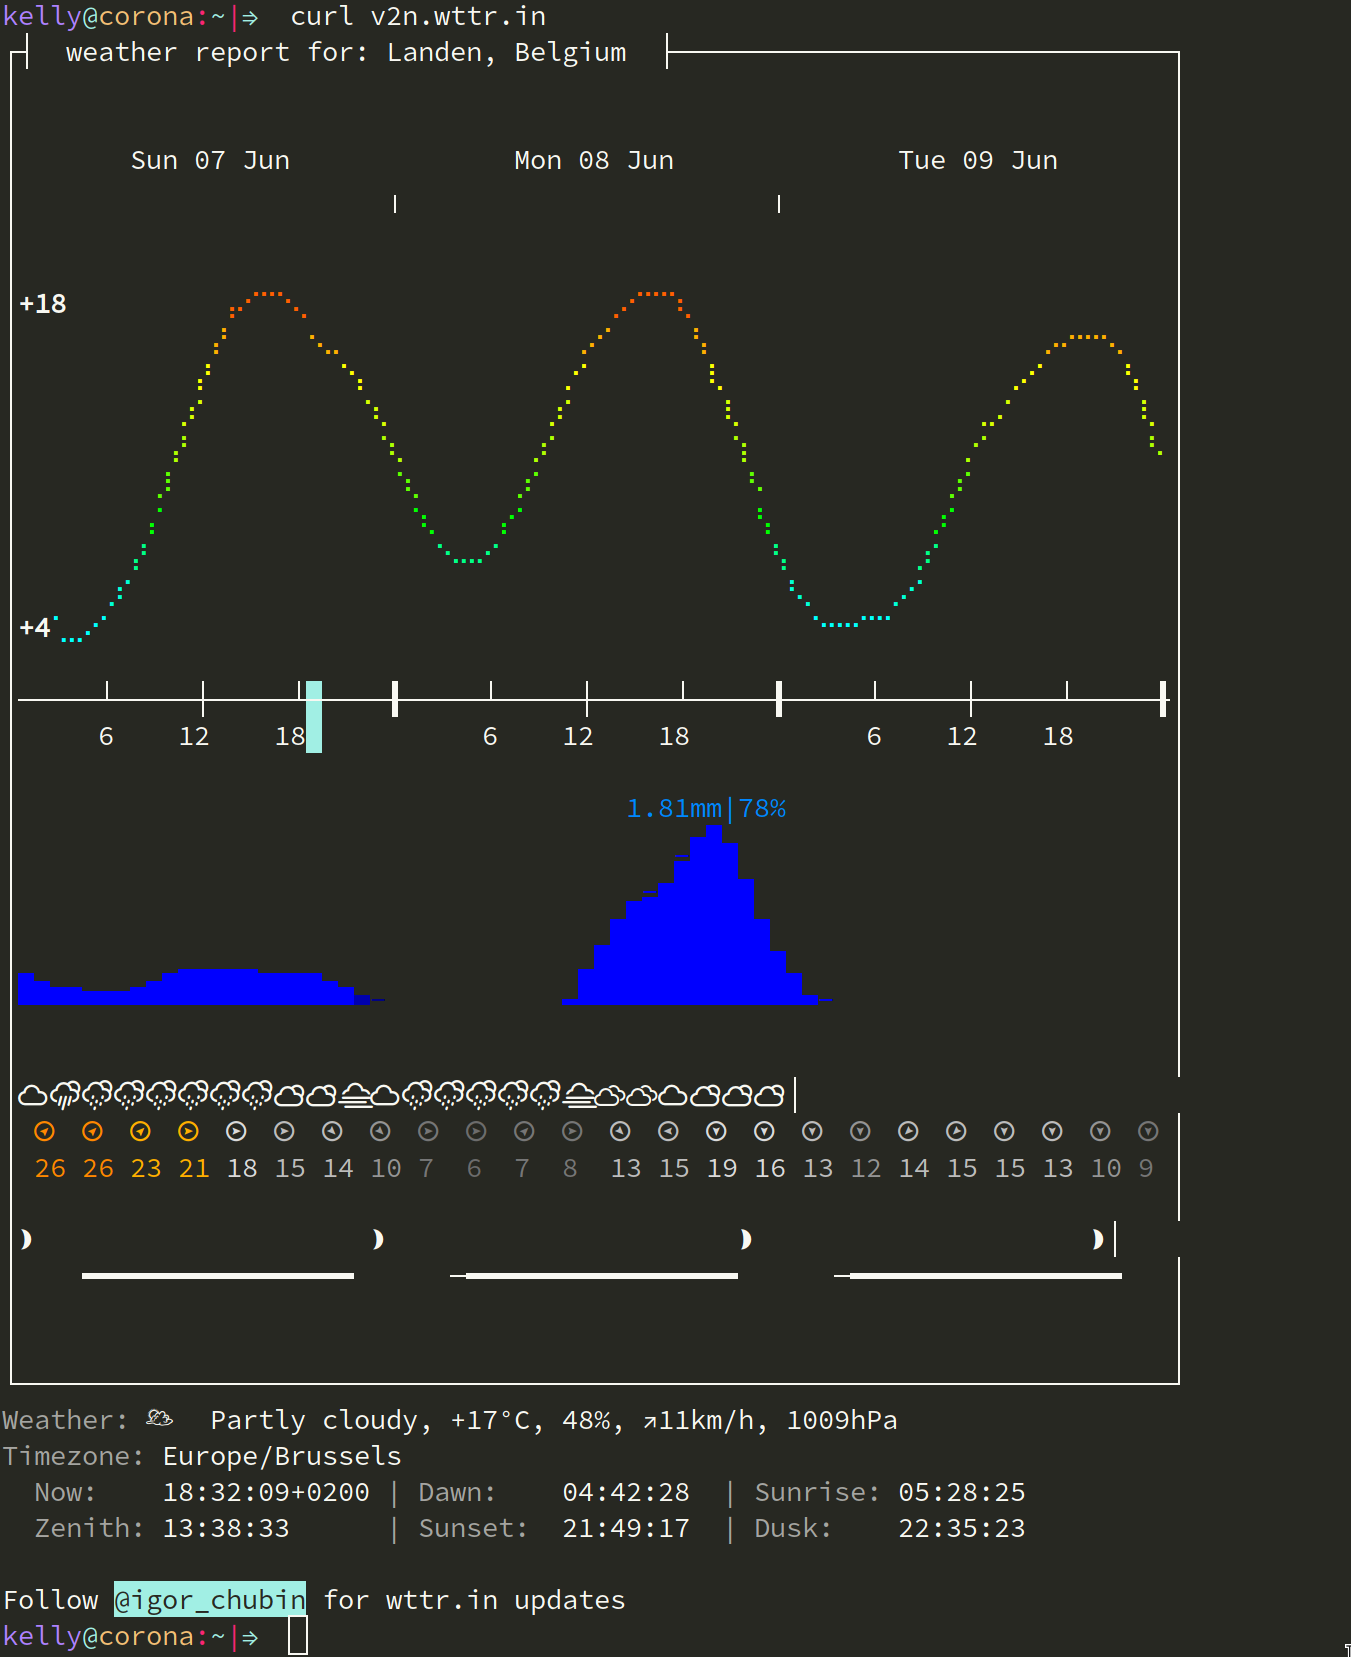Click the wind speed value '16'
Viewport: 1351px width, 1657px height.
click(x=770, y=1168)
